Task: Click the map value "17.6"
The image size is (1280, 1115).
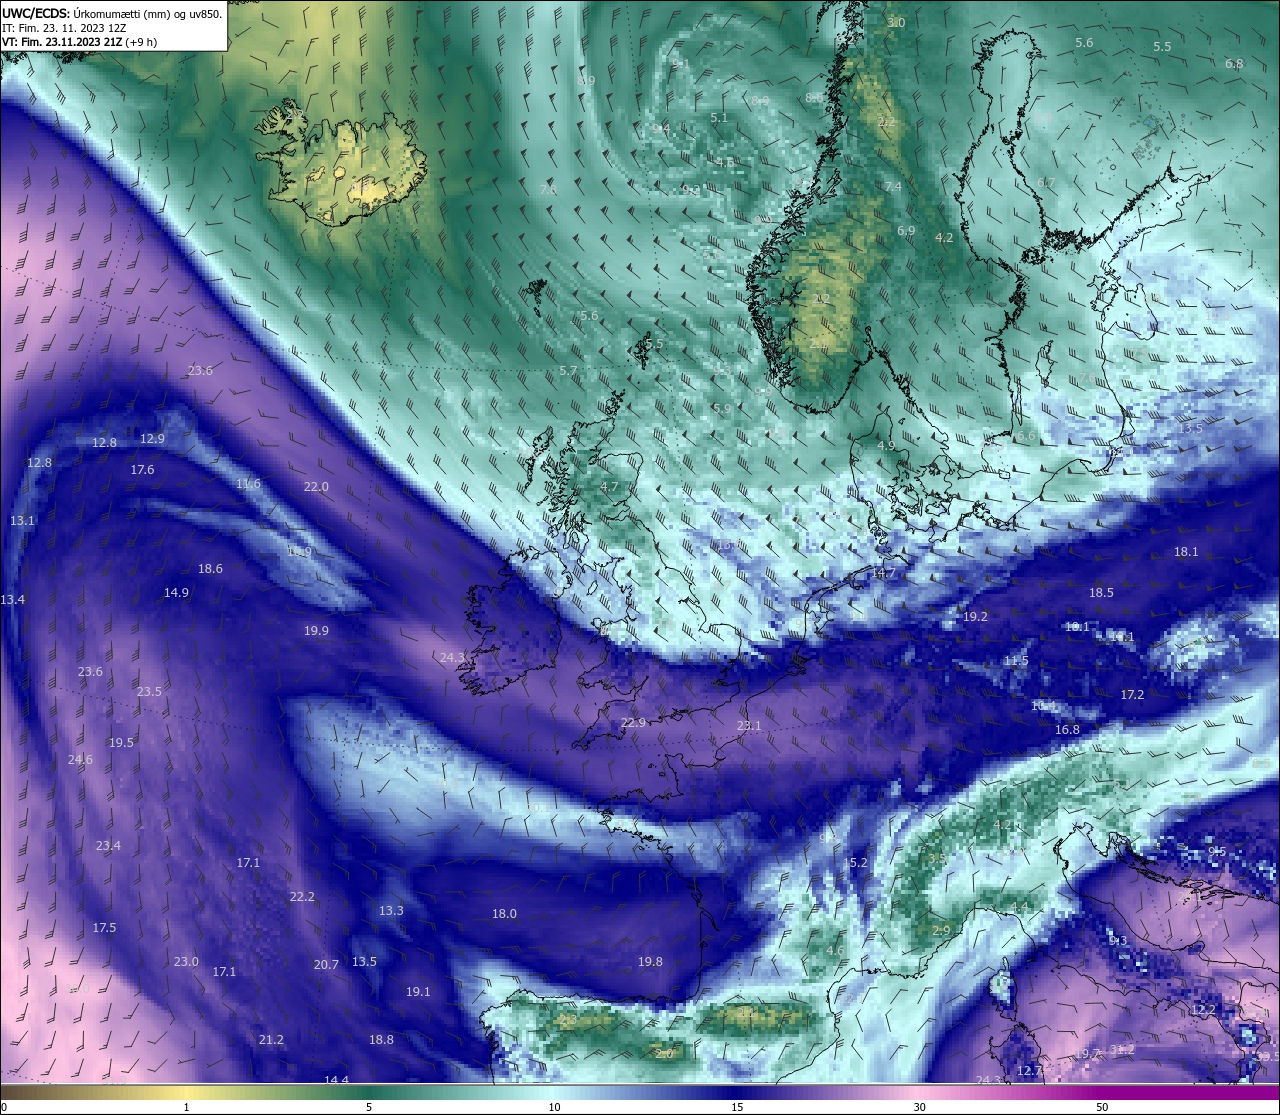Action: tap(142, 469)
